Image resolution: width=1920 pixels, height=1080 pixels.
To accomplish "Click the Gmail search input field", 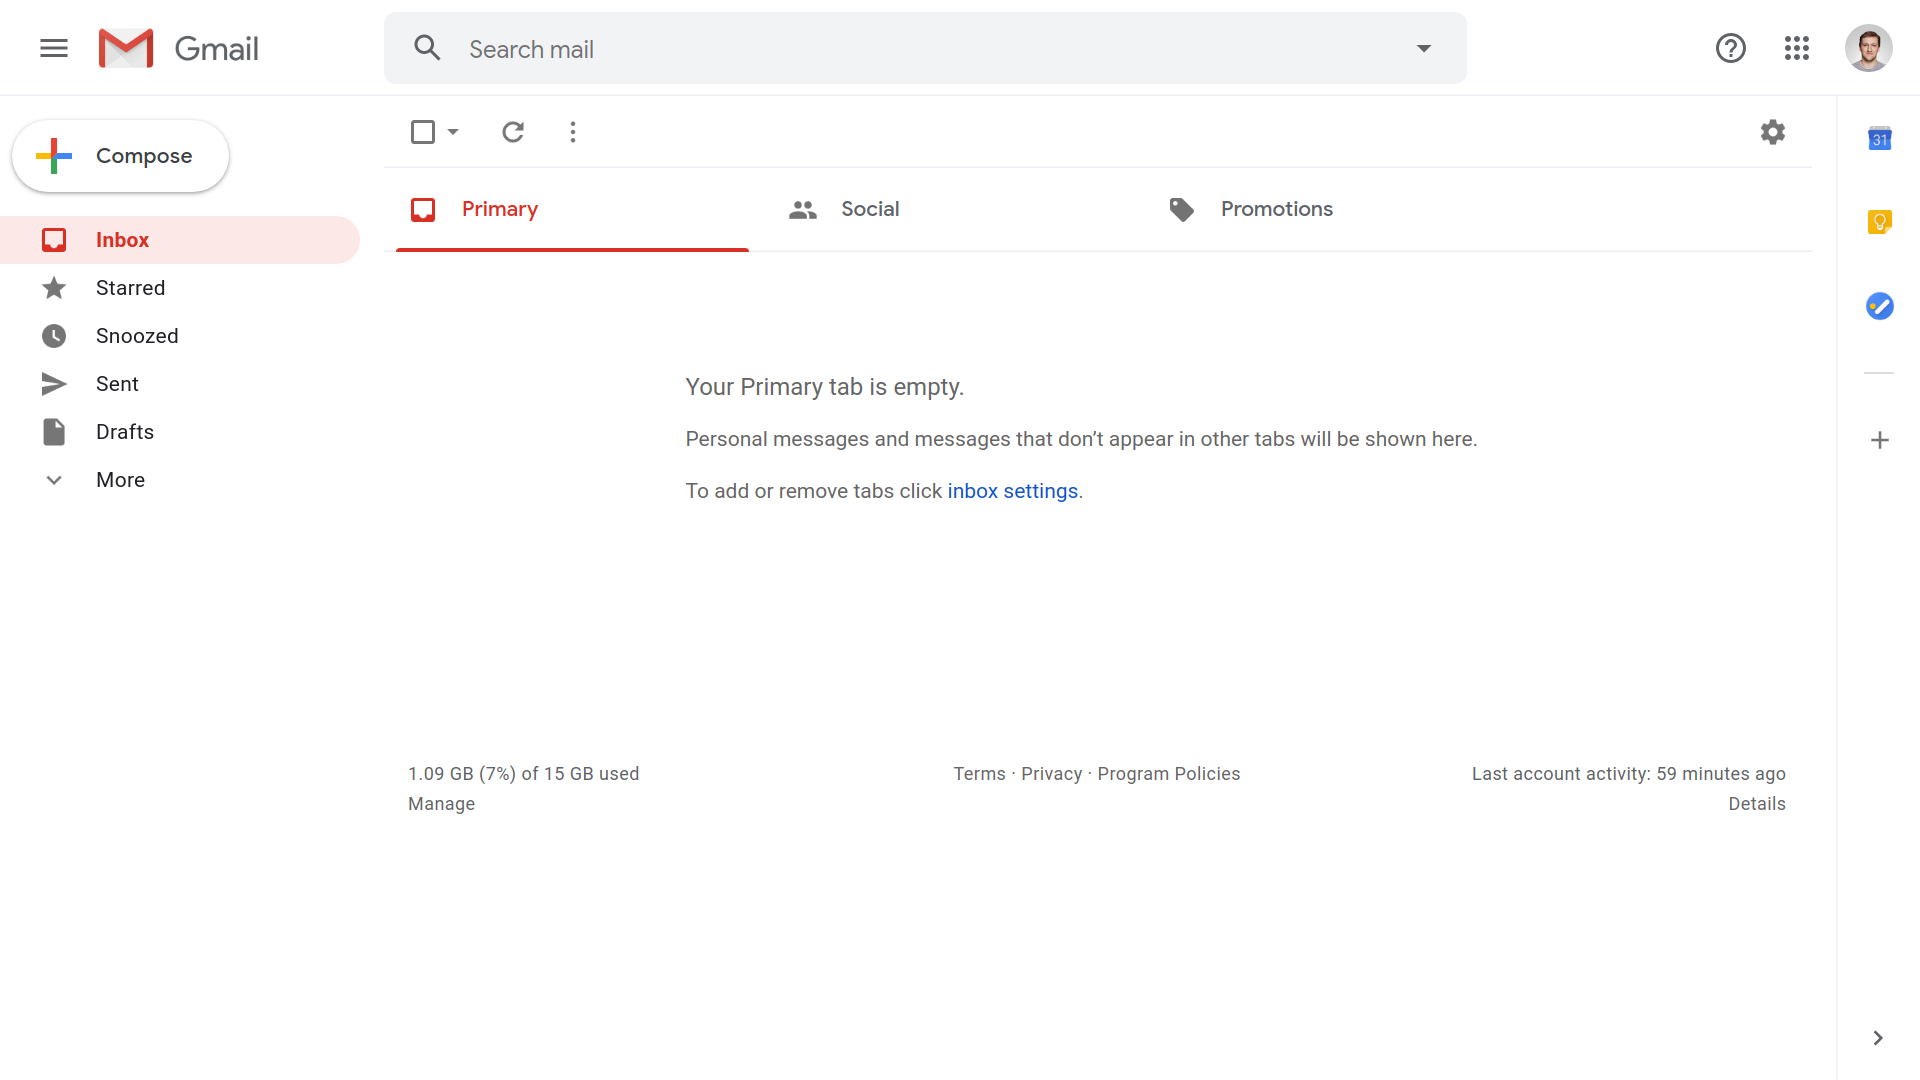I will [923, 47].
